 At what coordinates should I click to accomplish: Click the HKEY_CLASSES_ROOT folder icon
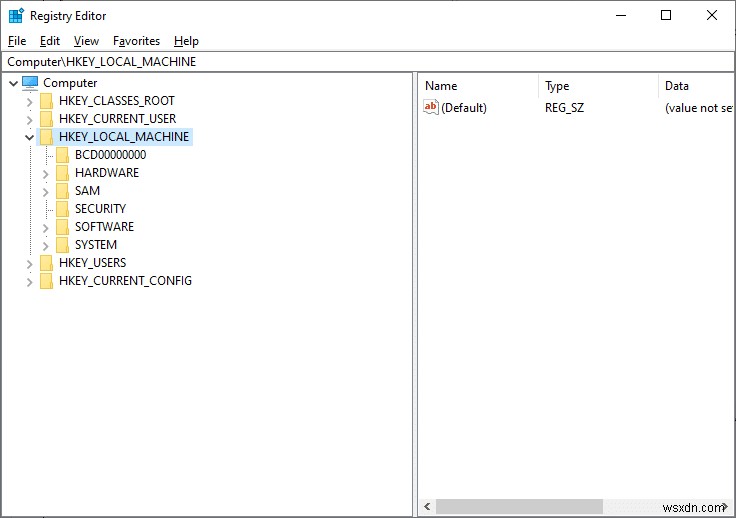[46, 101]
